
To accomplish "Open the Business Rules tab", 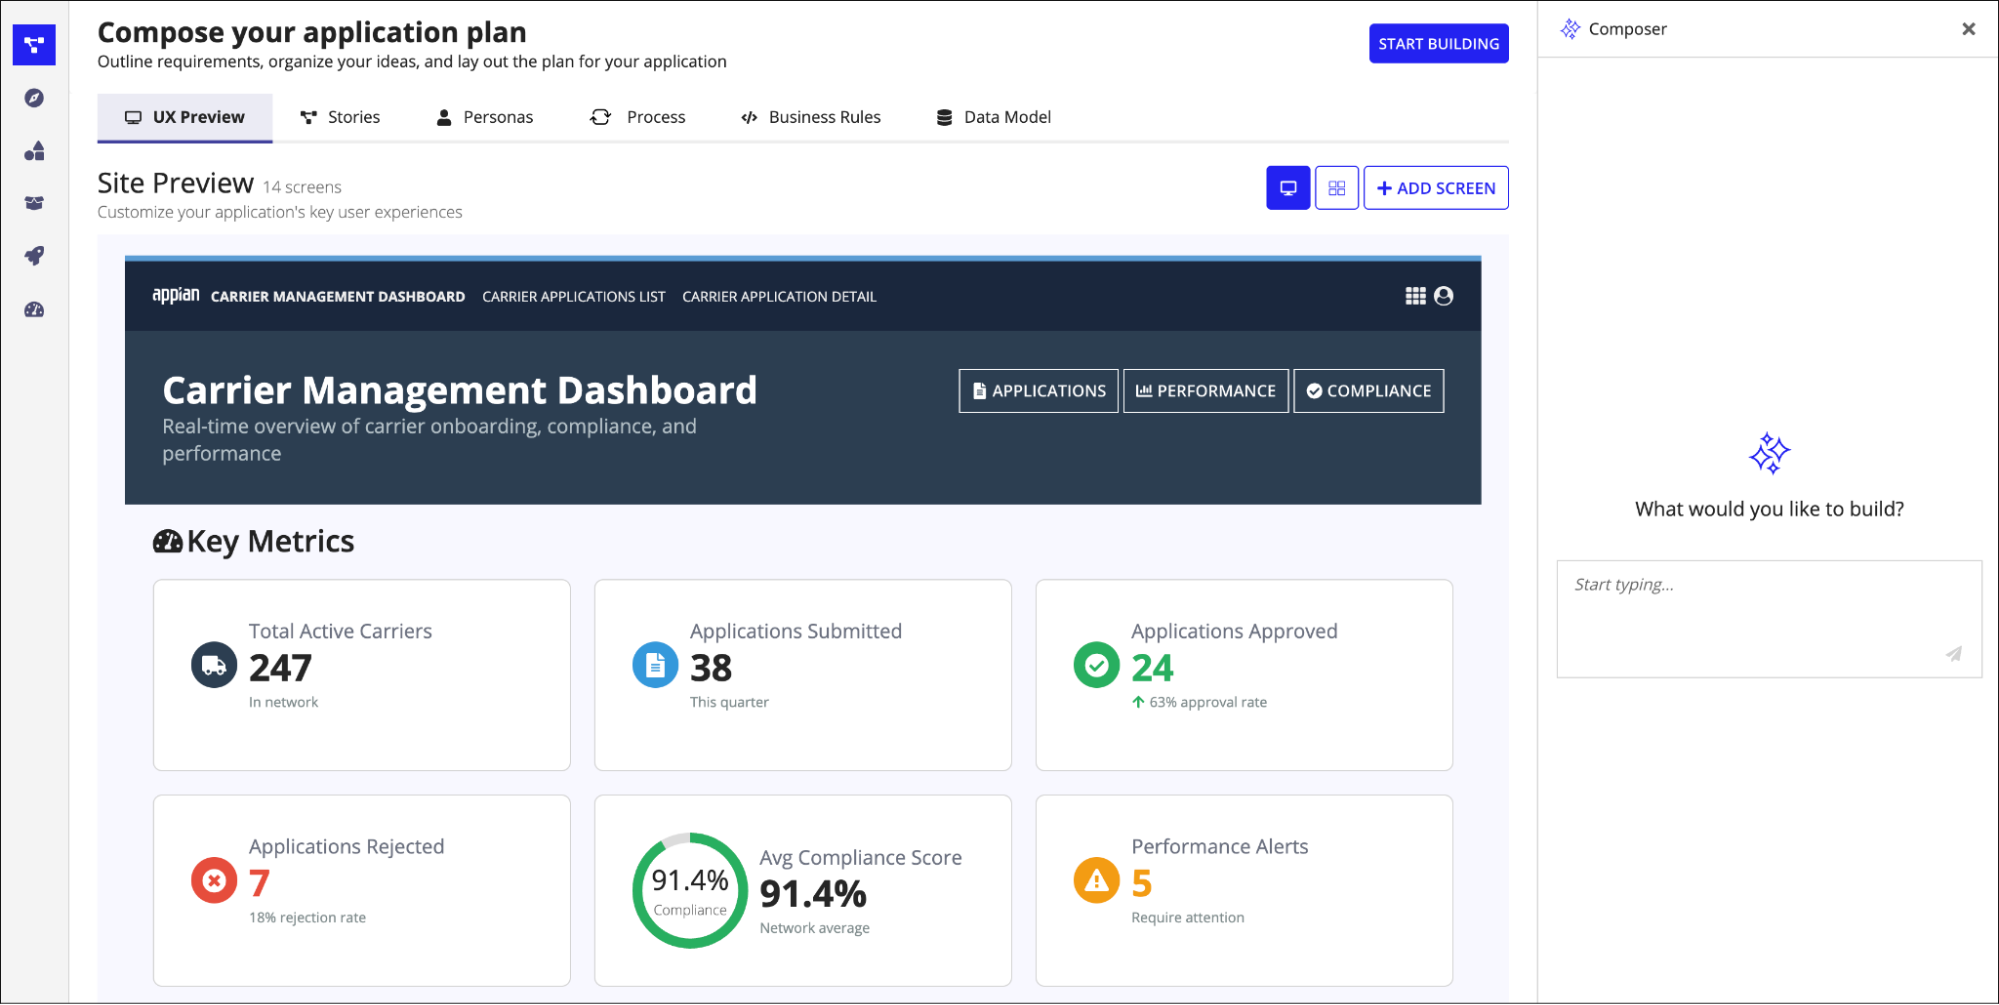I will (x=811, y=117).
